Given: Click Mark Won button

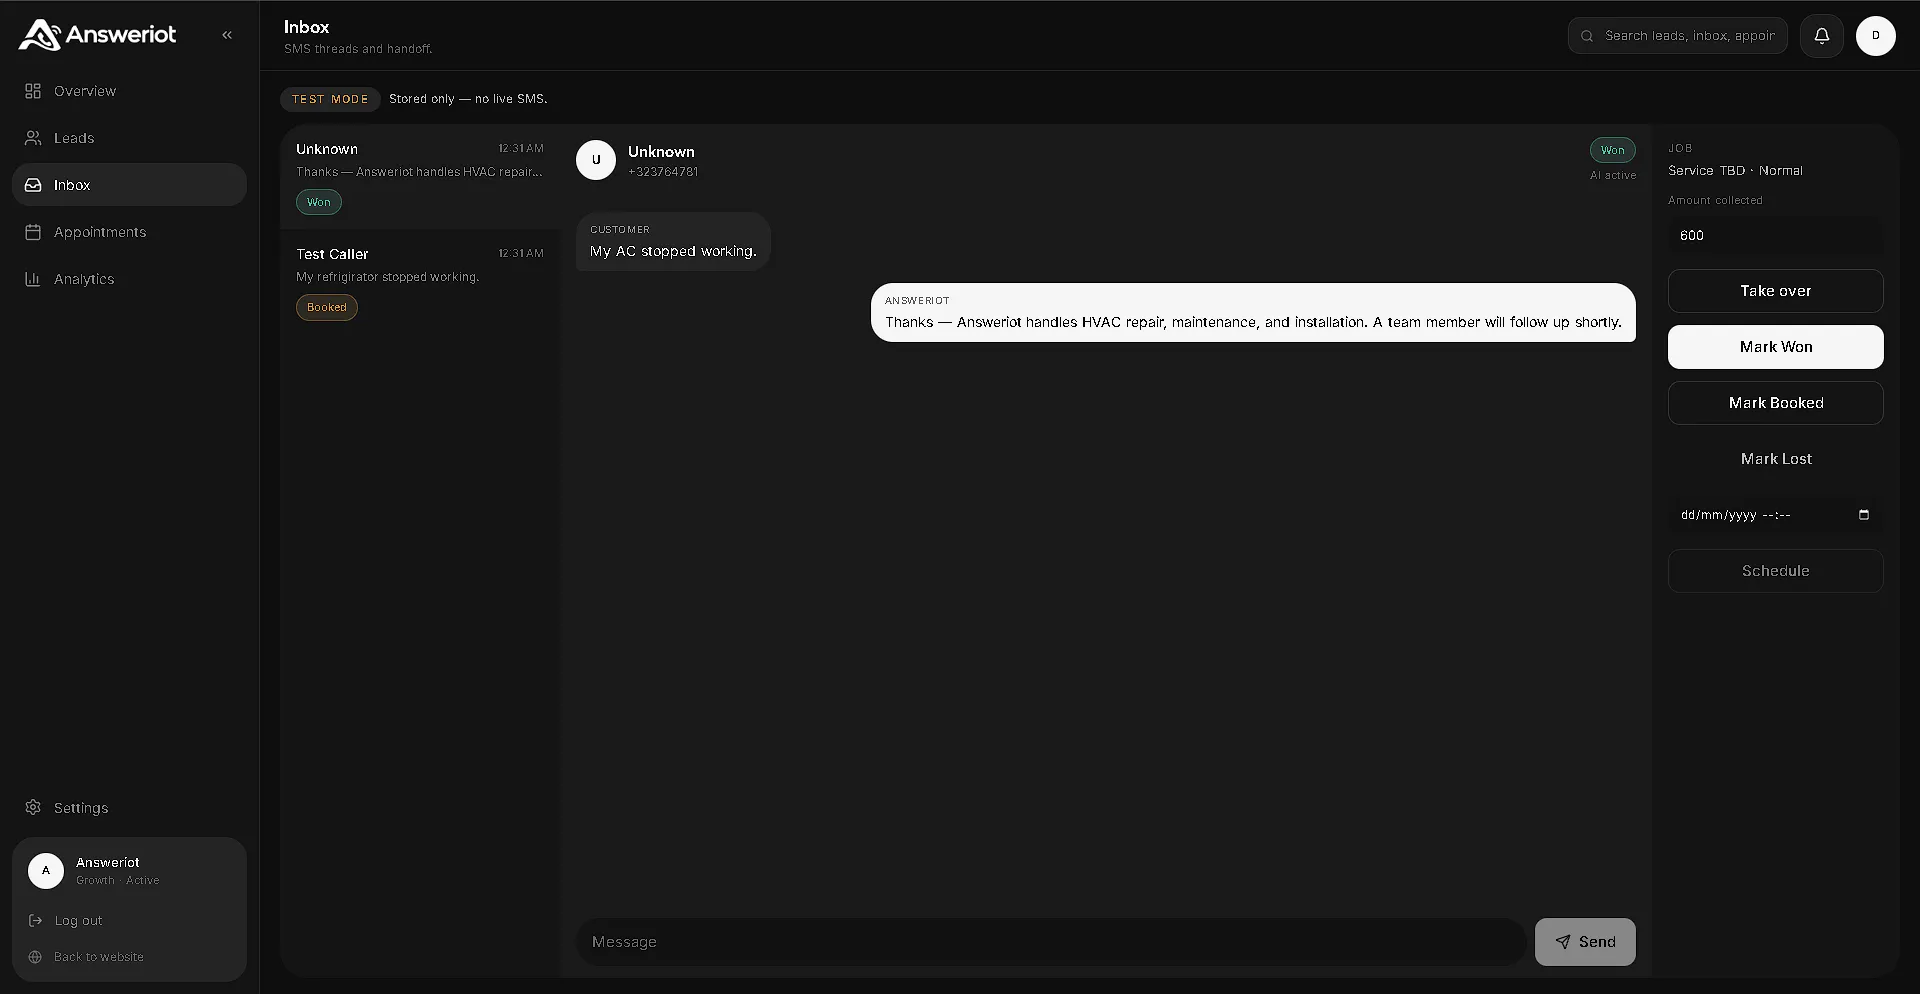Looking at the screenshot, I should tap(1776, 347).
